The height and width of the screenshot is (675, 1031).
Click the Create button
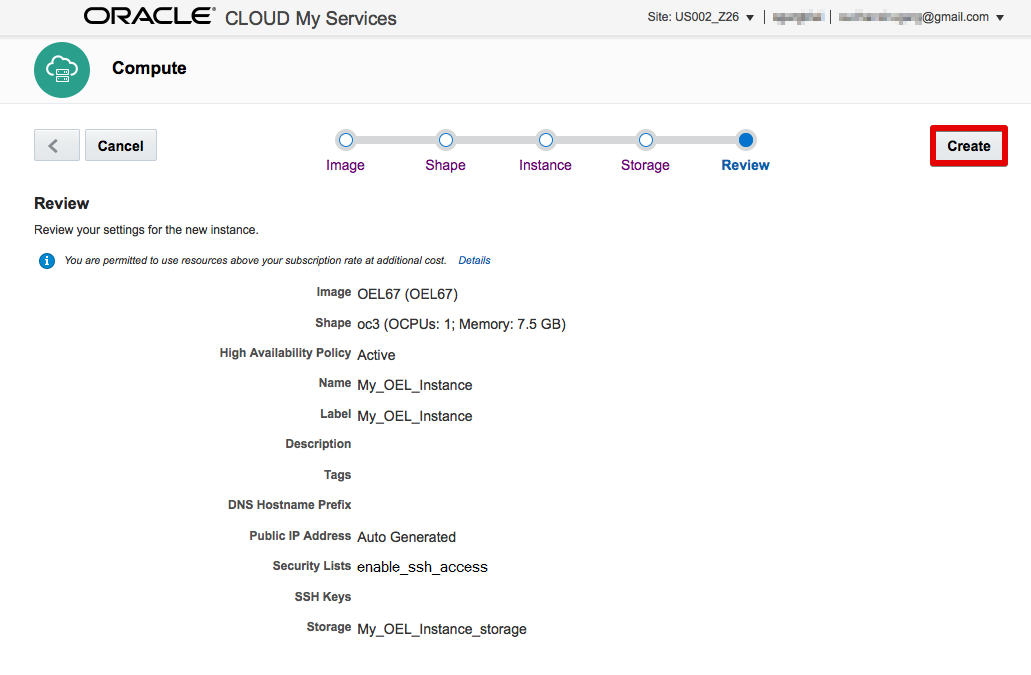967,145
